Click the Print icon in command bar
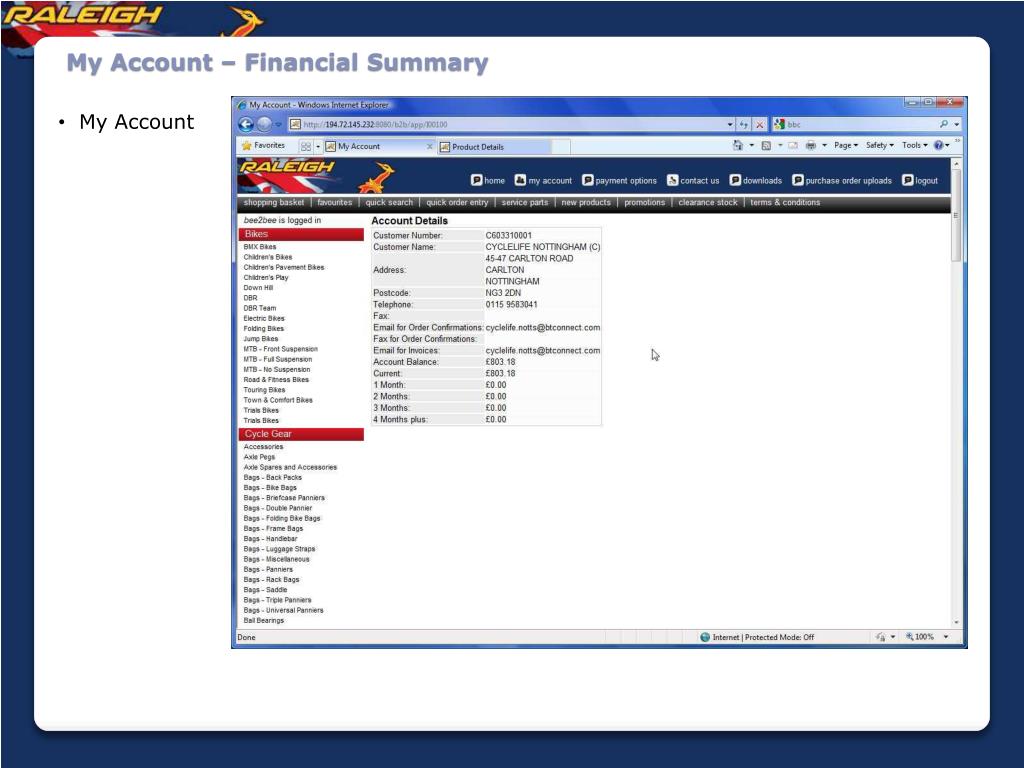The image size is (1024, 768). coord(810,146)
